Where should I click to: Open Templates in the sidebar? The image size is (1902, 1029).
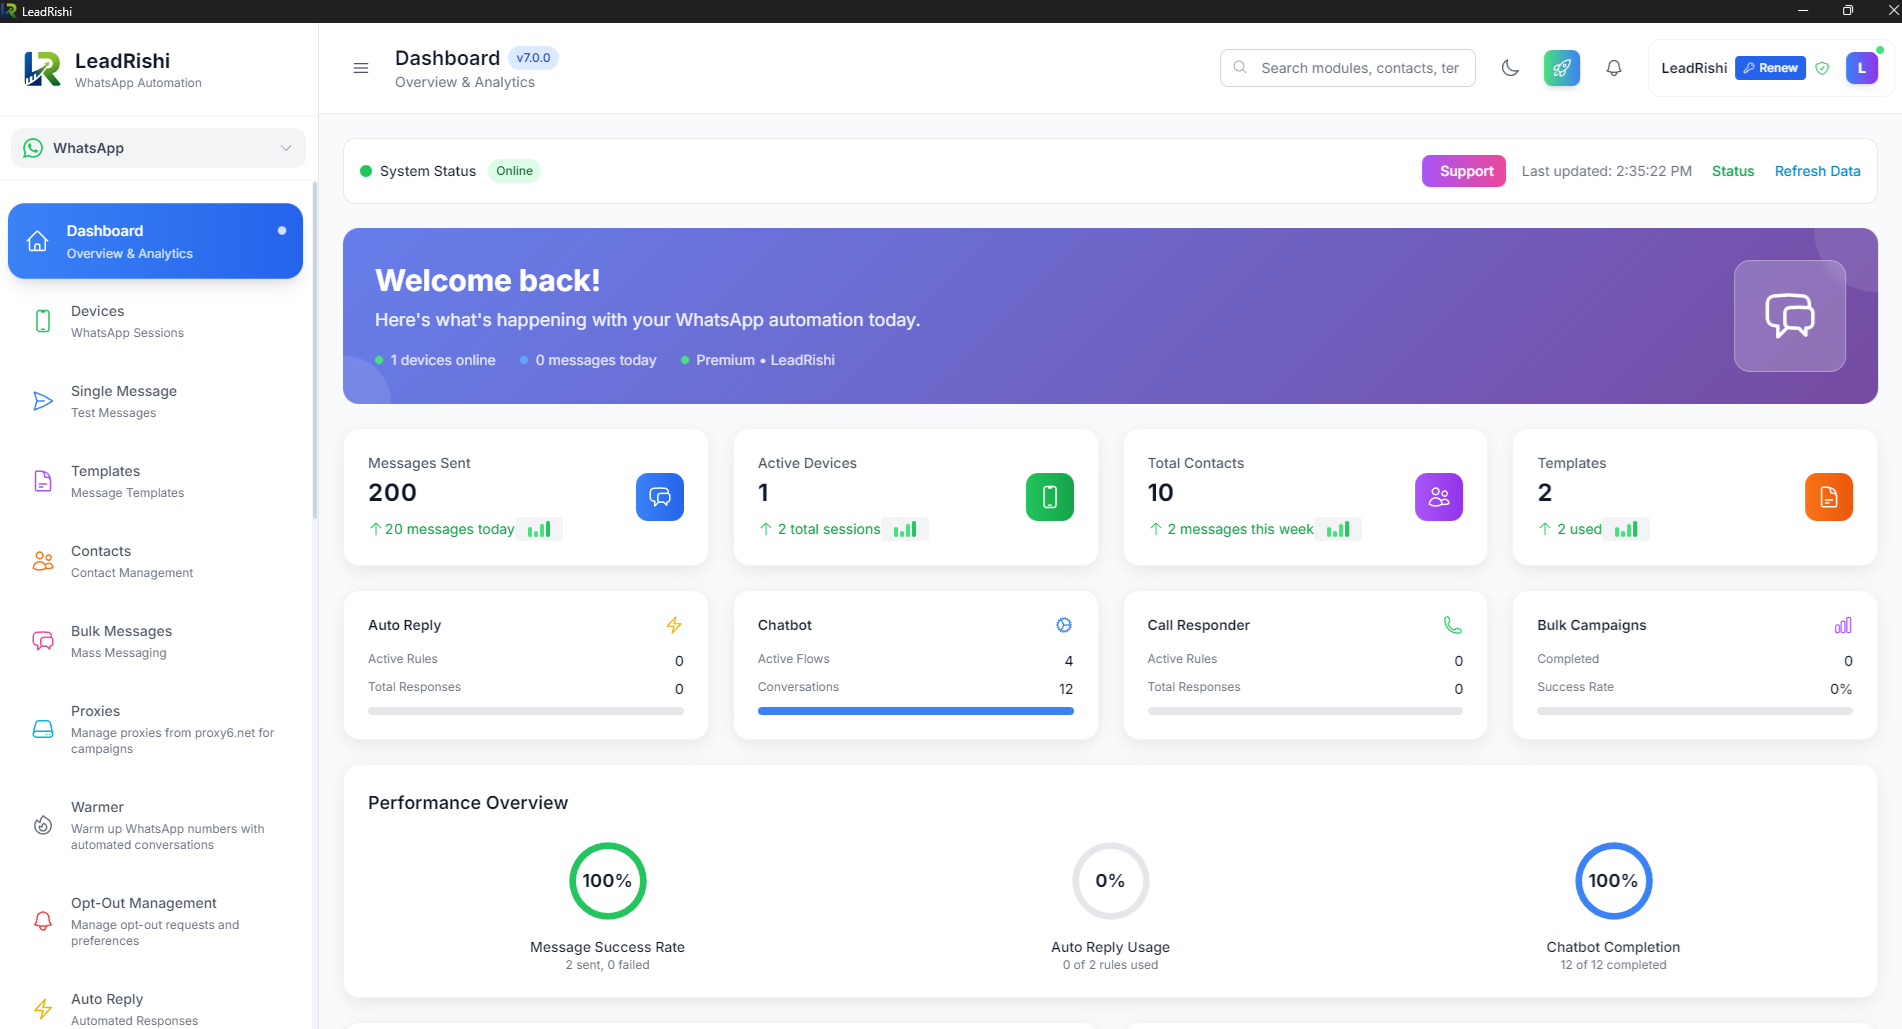(x=155, y=481)
